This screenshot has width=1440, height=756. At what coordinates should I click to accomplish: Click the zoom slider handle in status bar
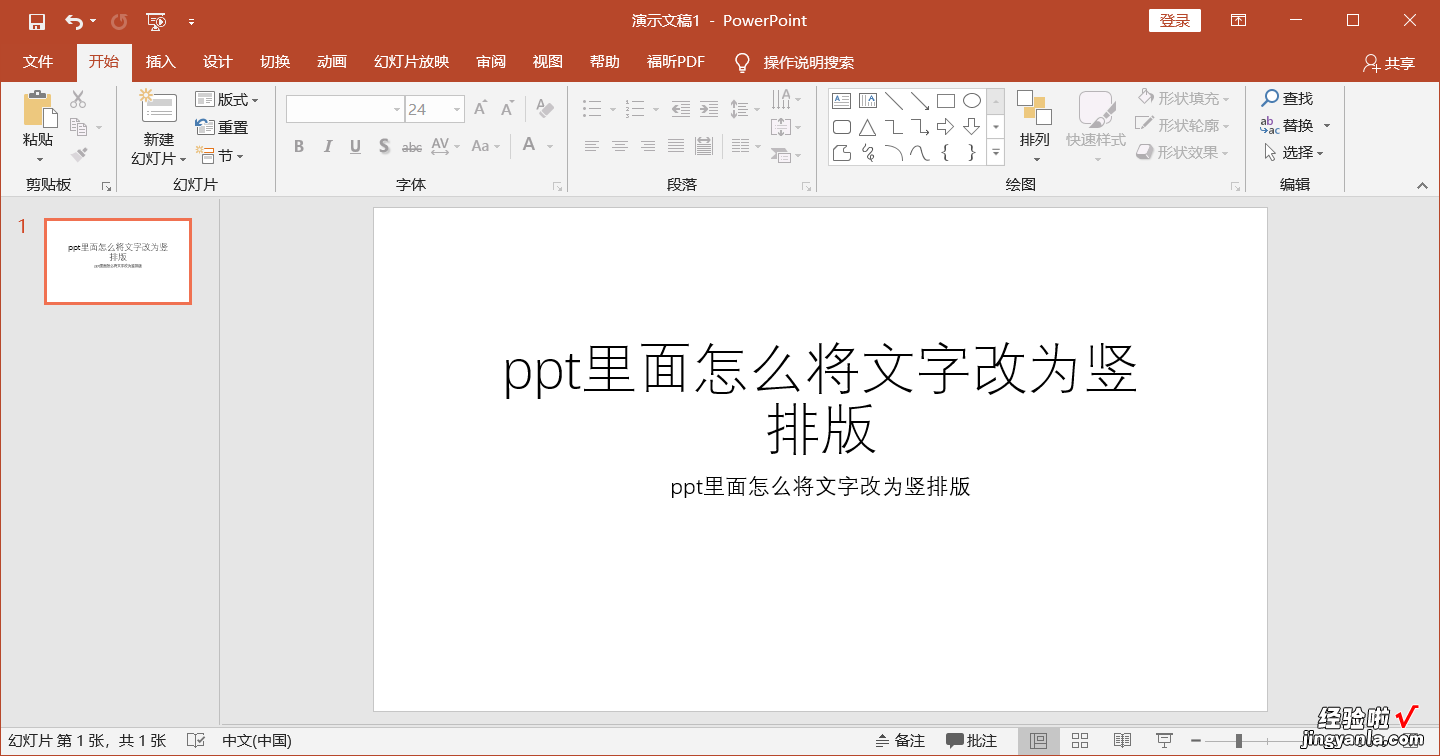tap(1238, 741)
